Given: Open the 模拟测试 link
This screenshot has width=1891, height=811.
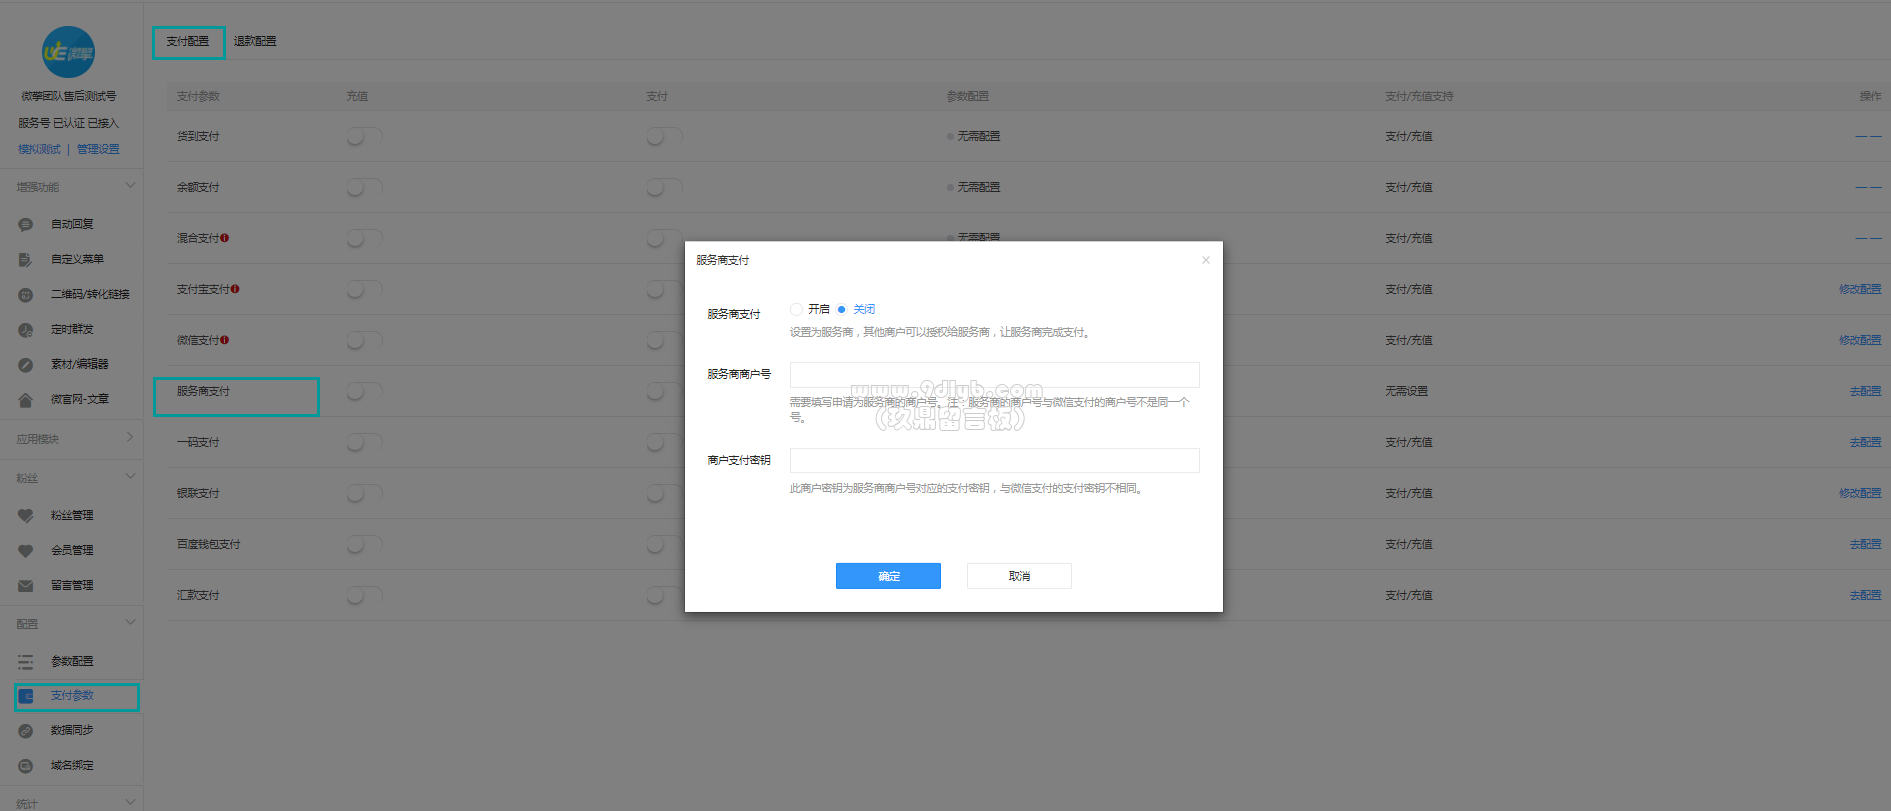Looking at the screenshot, I should [x=39, y=149].
